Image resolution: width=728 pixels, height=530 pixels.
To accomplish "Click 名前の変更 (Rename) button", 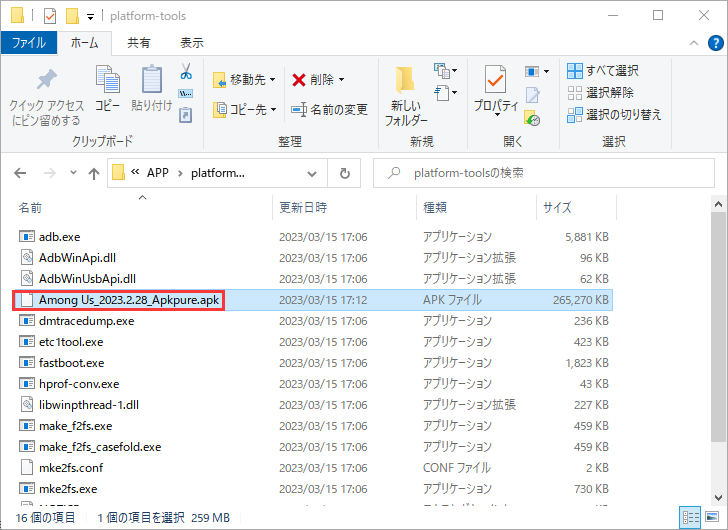I will 329,110.
